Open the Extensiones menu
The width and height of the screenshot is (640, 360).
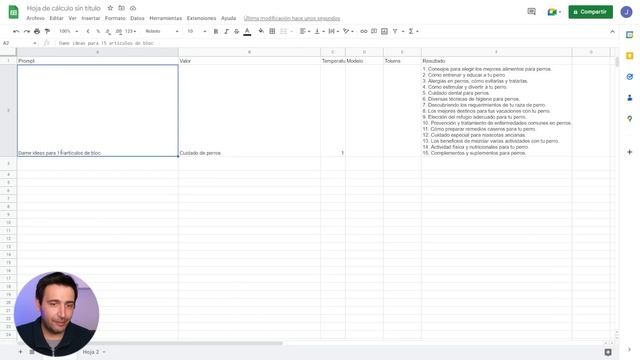(x=201, y=18)
